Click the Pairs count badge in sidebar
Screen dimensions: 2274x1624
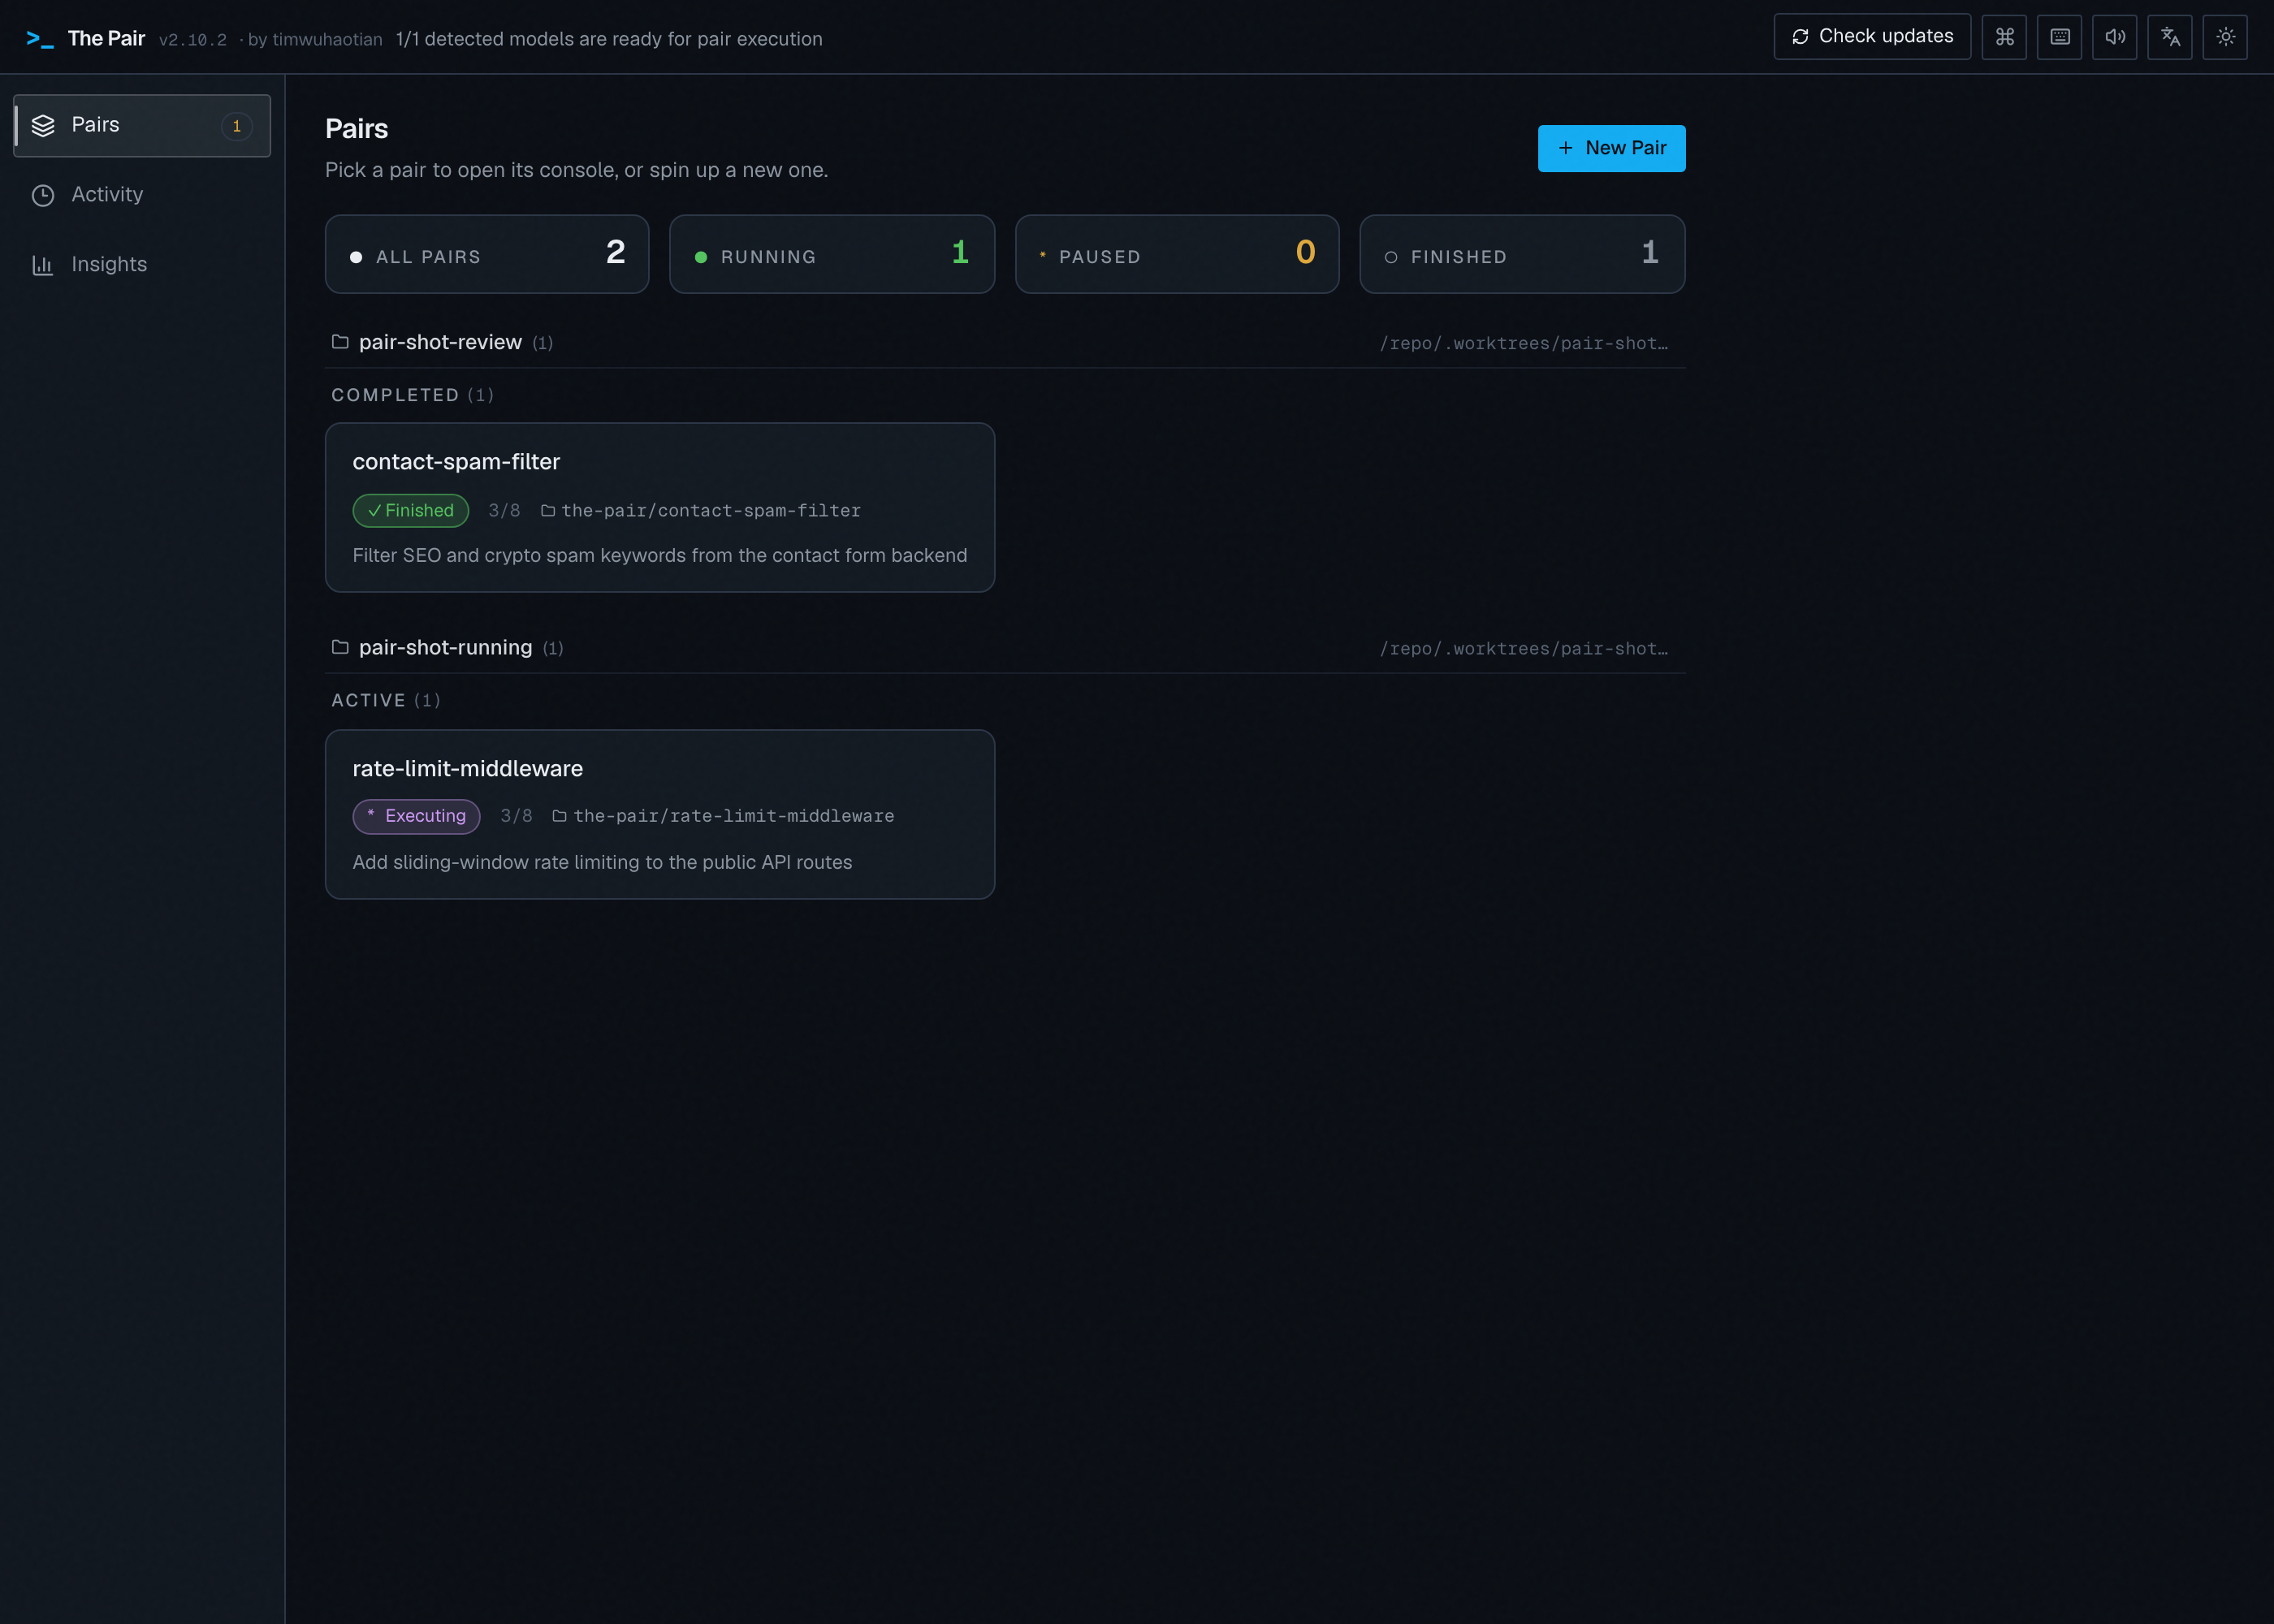(236, 126)
